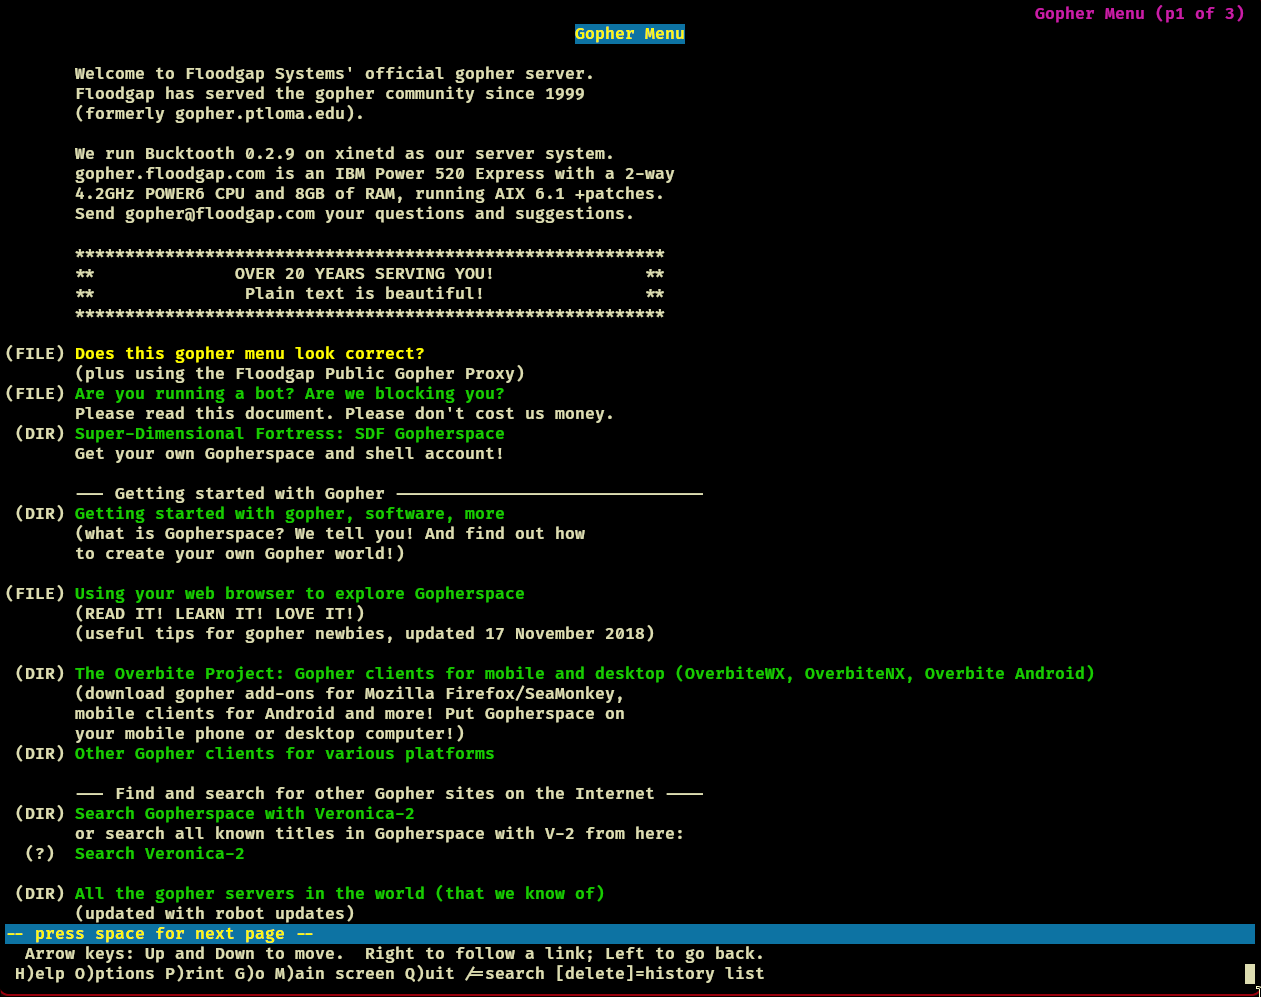
Task: Open 'Other Gopher clients for various platforms'
Action: 285,754
